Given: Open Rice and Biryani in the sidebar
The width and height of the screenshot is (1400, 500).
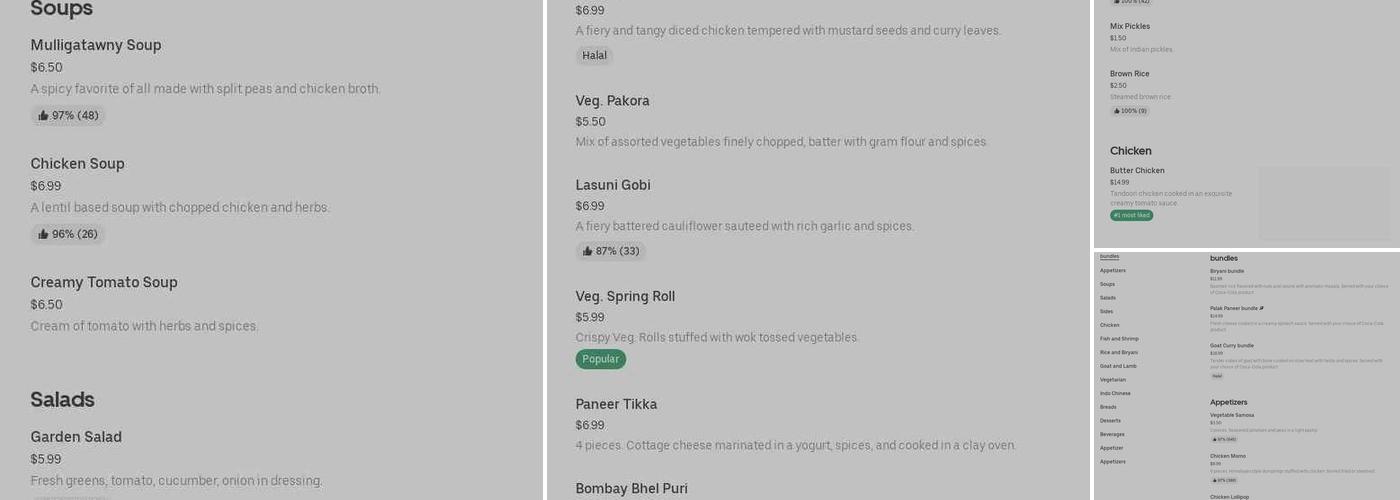Looking at the screenshot, I should click(1119, 352).
